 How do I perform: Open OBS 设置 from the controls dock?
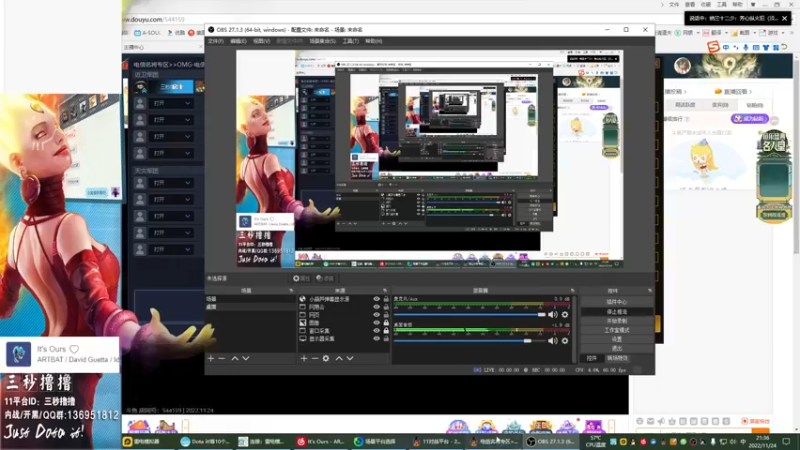(616, 339)
